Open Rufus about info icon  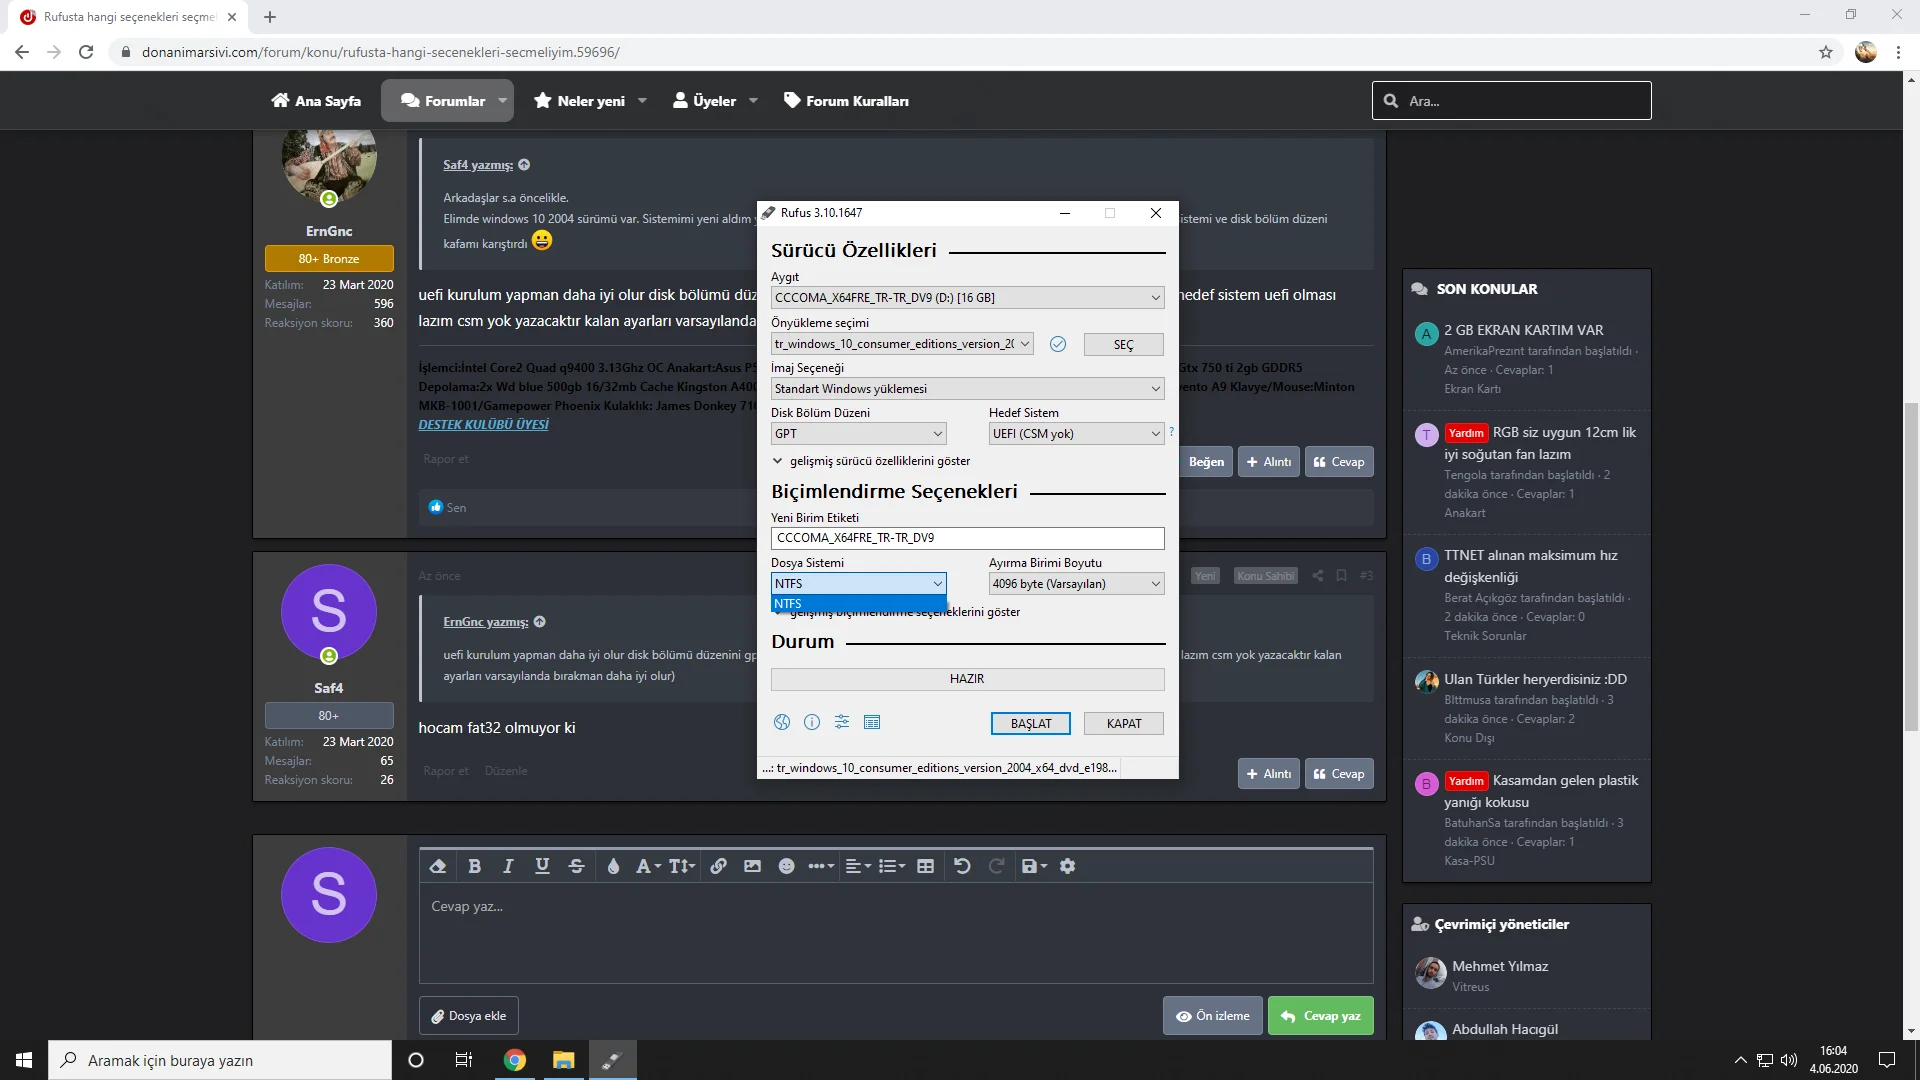point(812,722)
